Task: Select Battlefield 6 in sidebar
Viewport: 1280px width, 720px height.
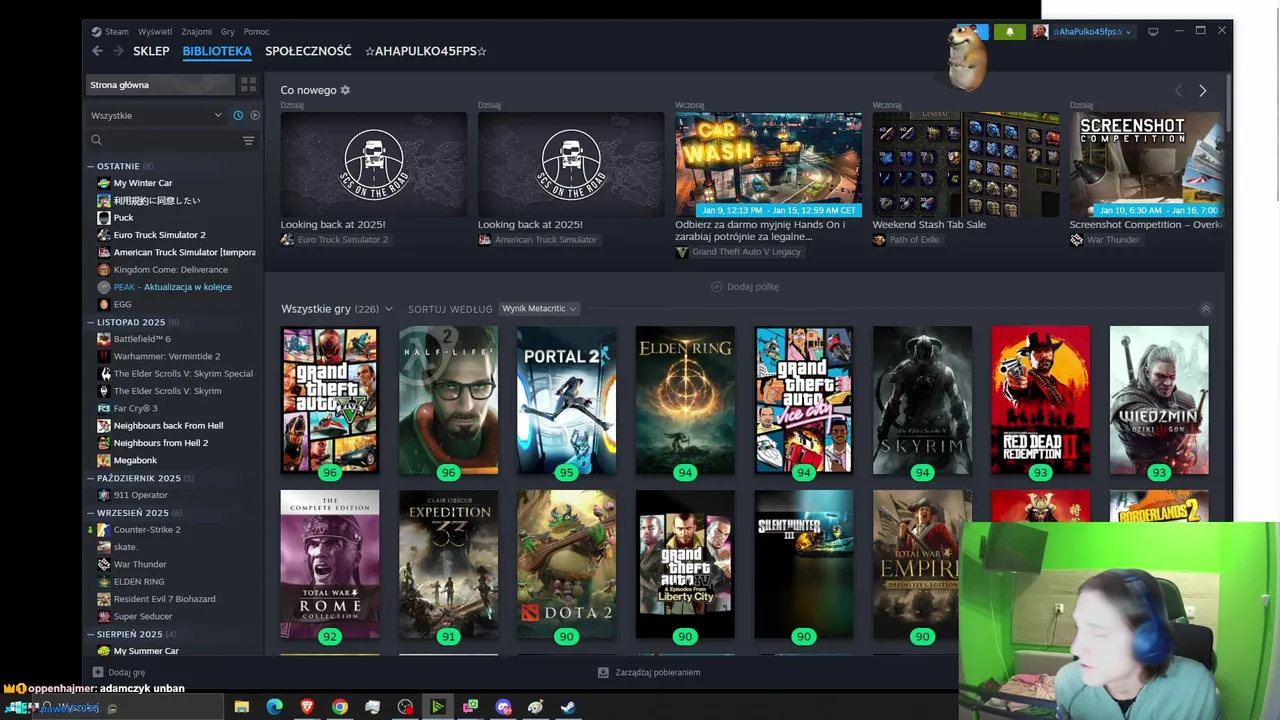Action: pos(142,339)
